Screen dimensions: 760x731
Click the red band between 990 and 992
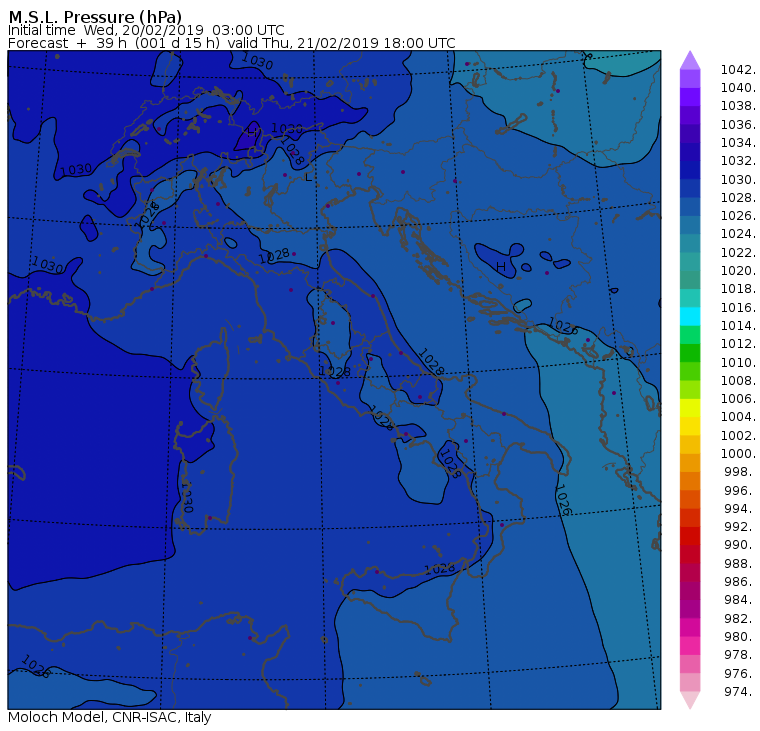690,536
